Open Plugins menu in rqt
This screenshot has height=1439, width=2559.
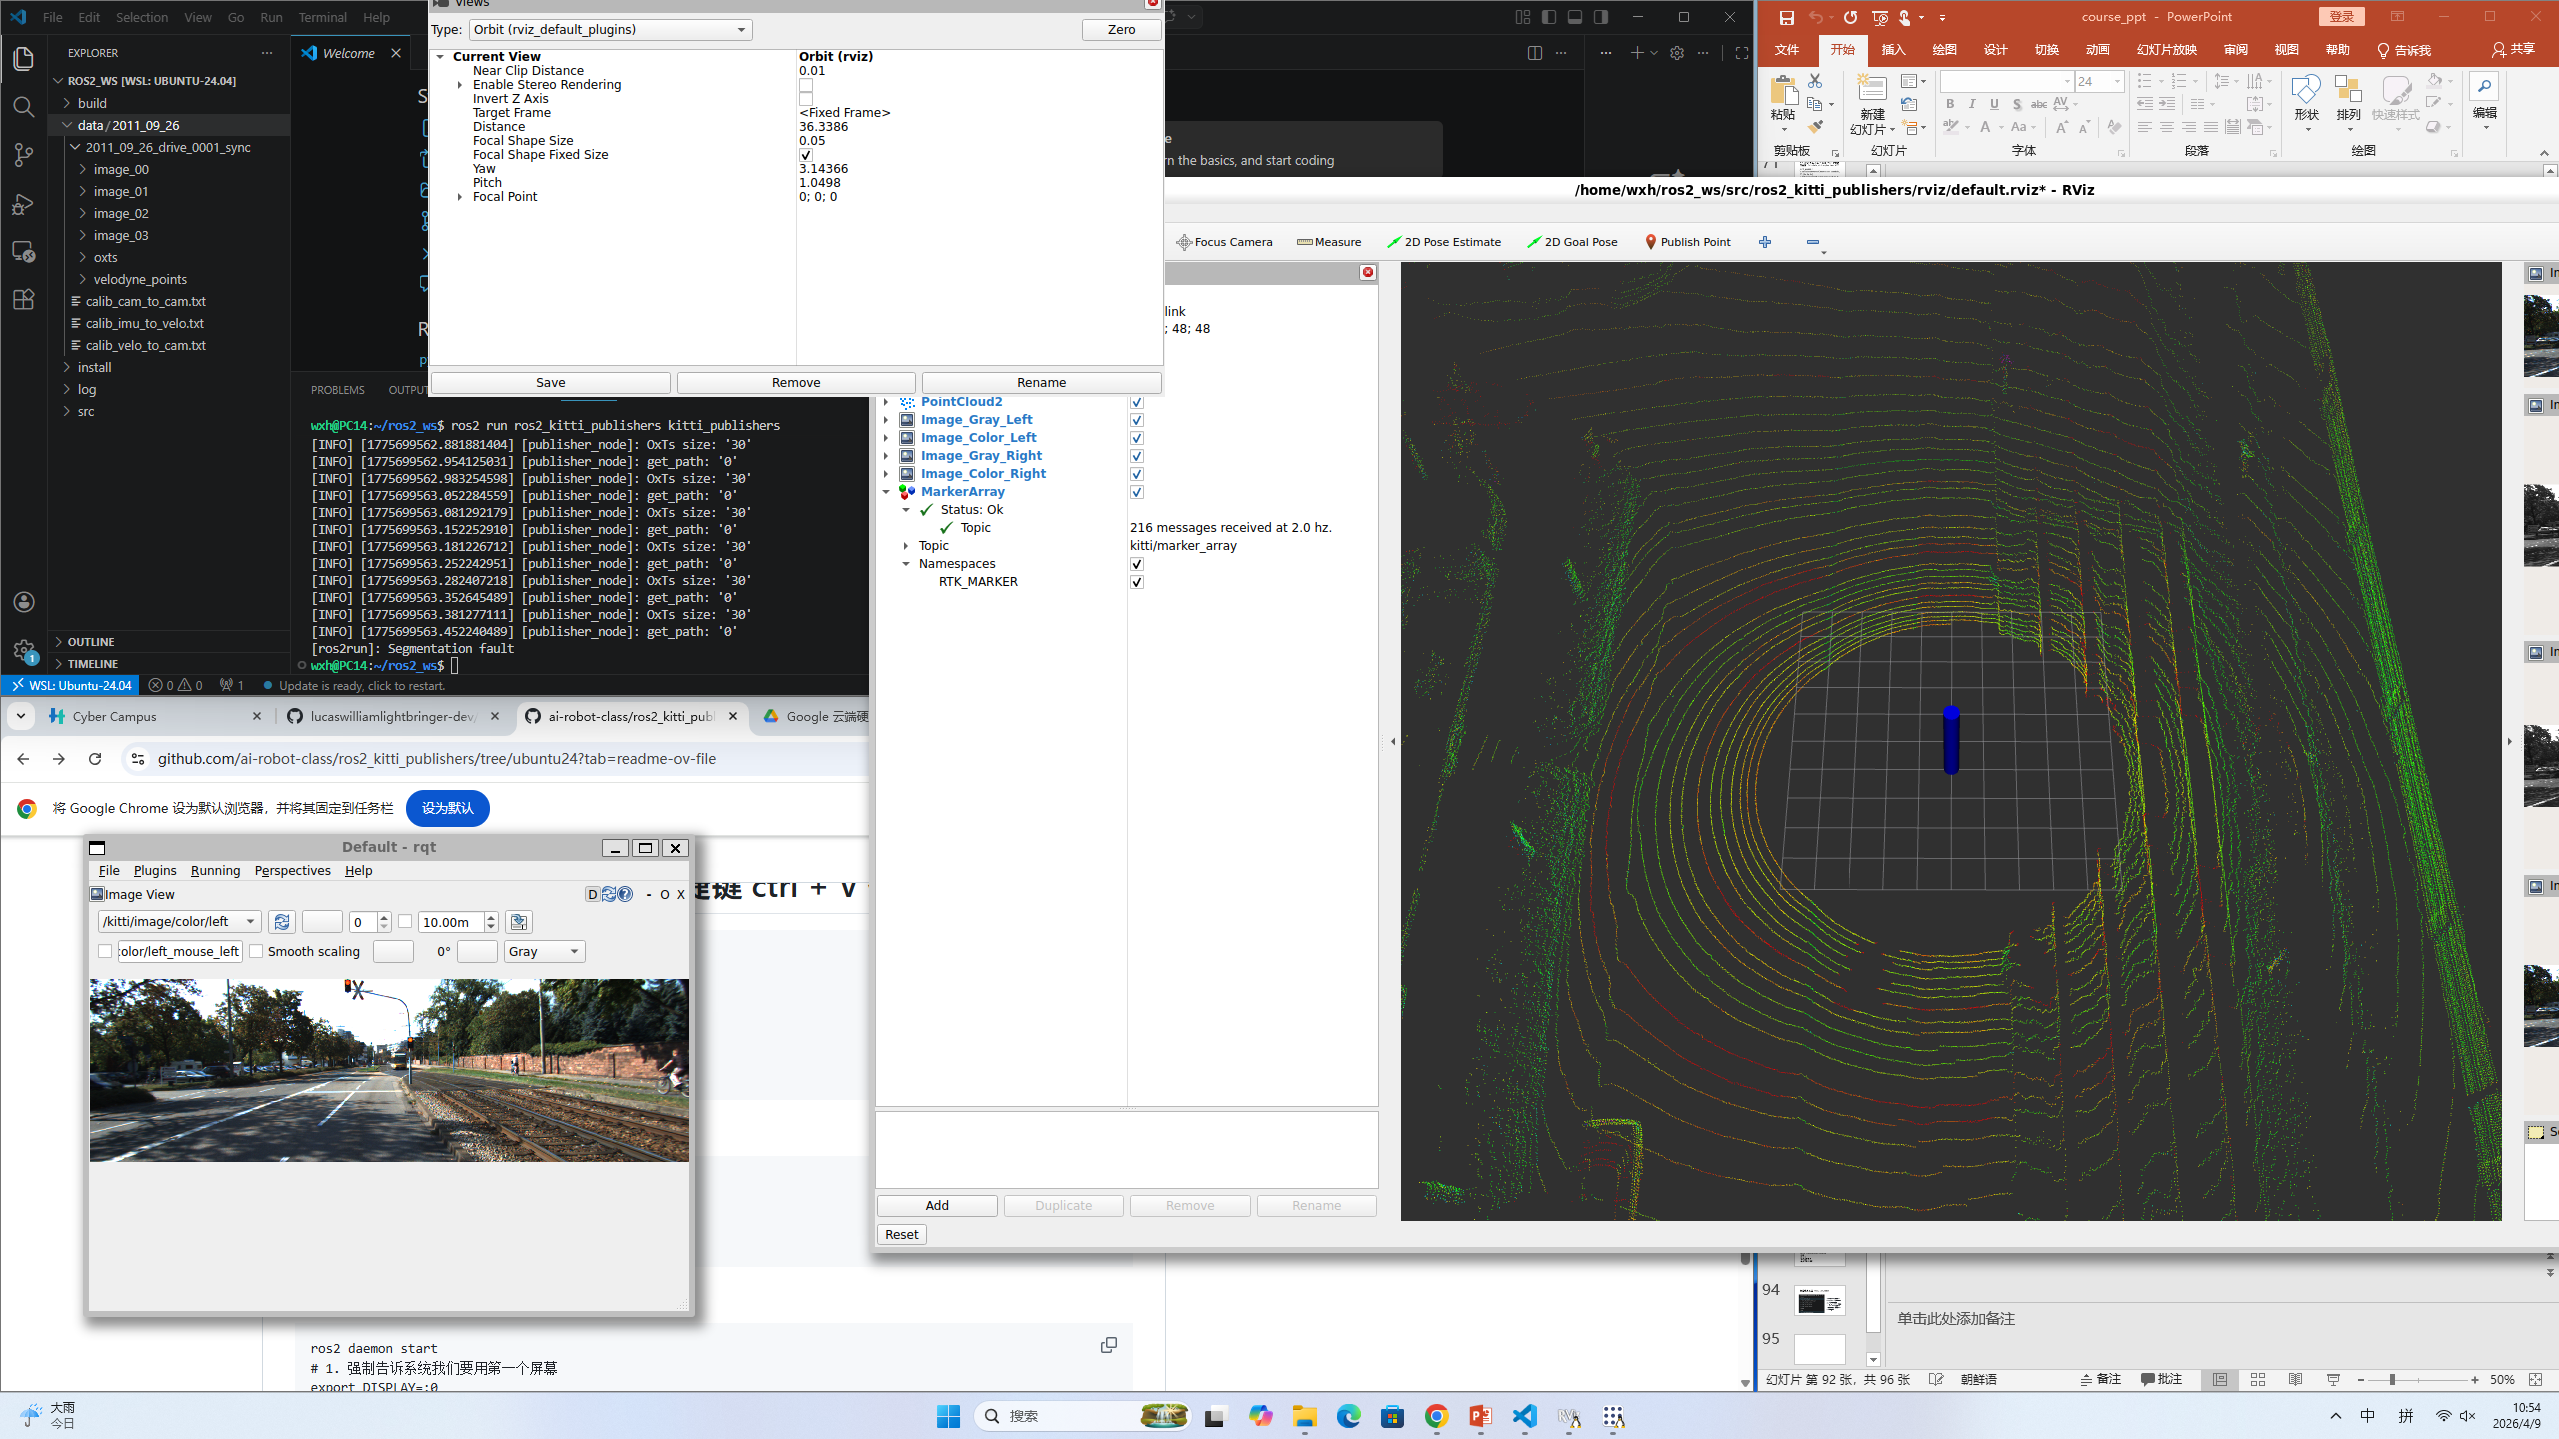click(x=155, y=871)
